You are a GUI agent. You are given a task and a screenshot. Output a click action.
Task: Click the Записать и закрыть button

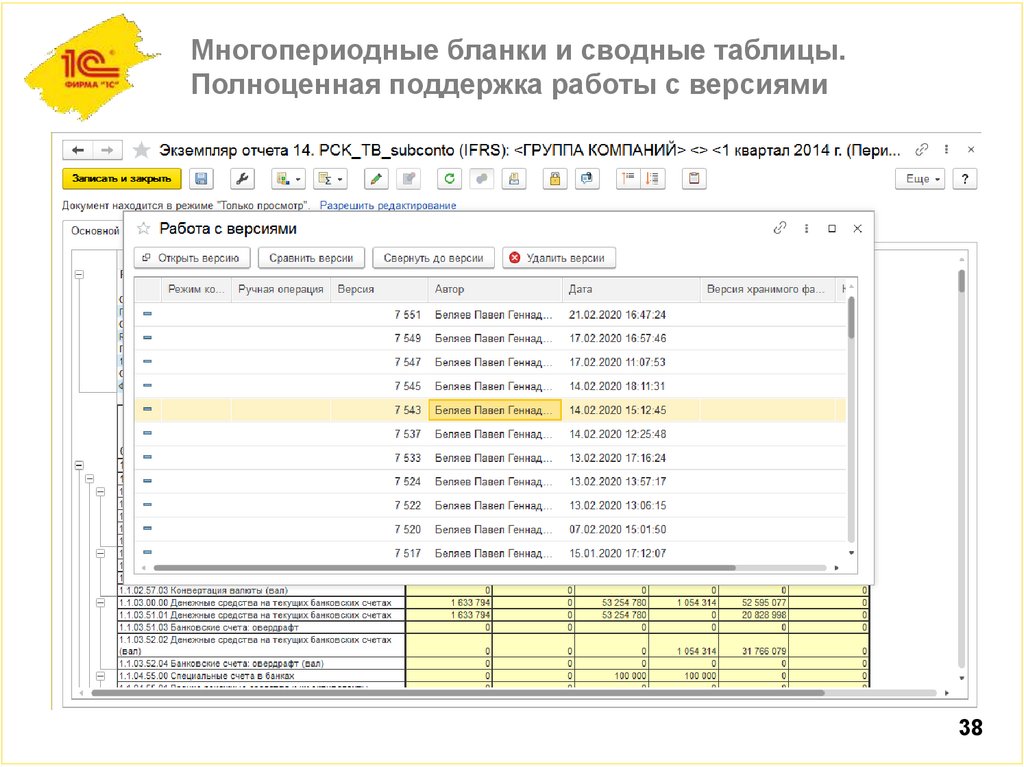tap(120, 178)
